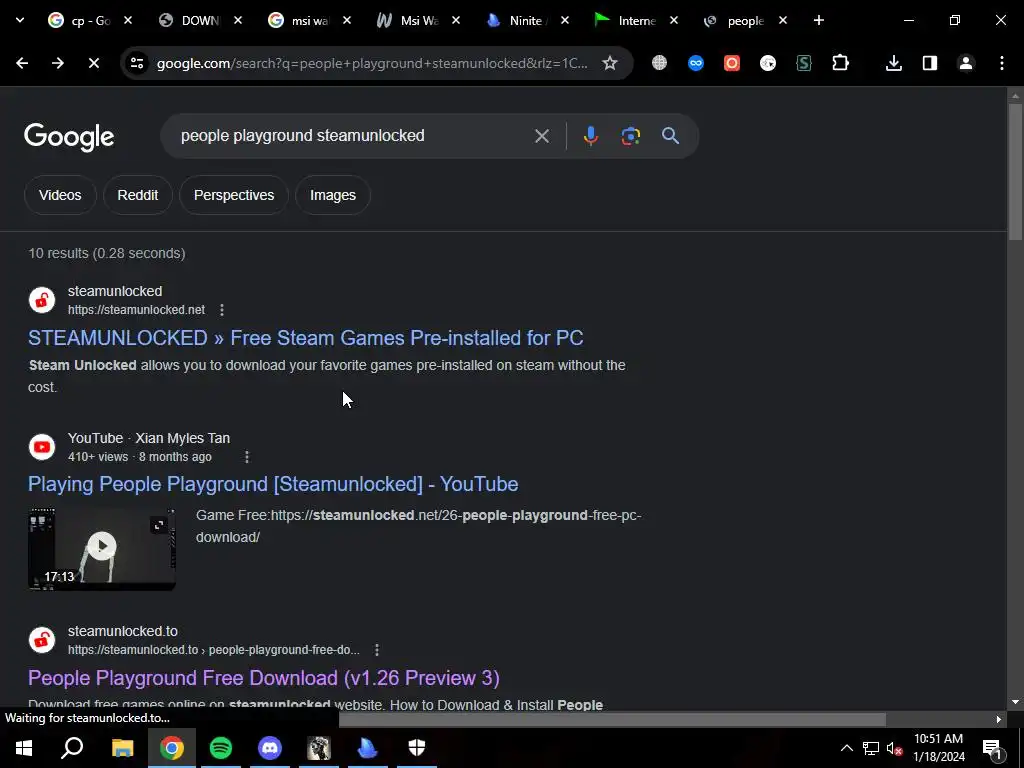Open the Windows Start menu
This screenshot has width=1024, height=768.
[x=24, y=748]
